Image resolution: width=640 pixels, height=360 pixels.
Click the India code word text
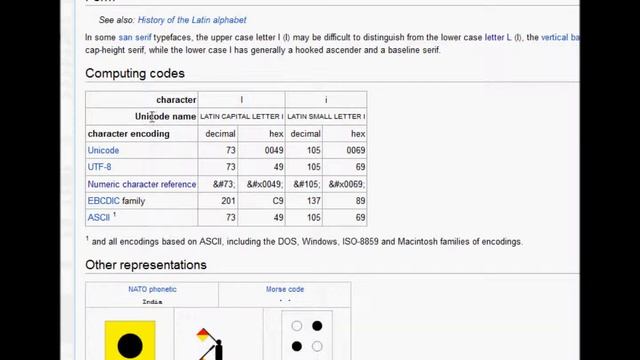tap(152, 302)
